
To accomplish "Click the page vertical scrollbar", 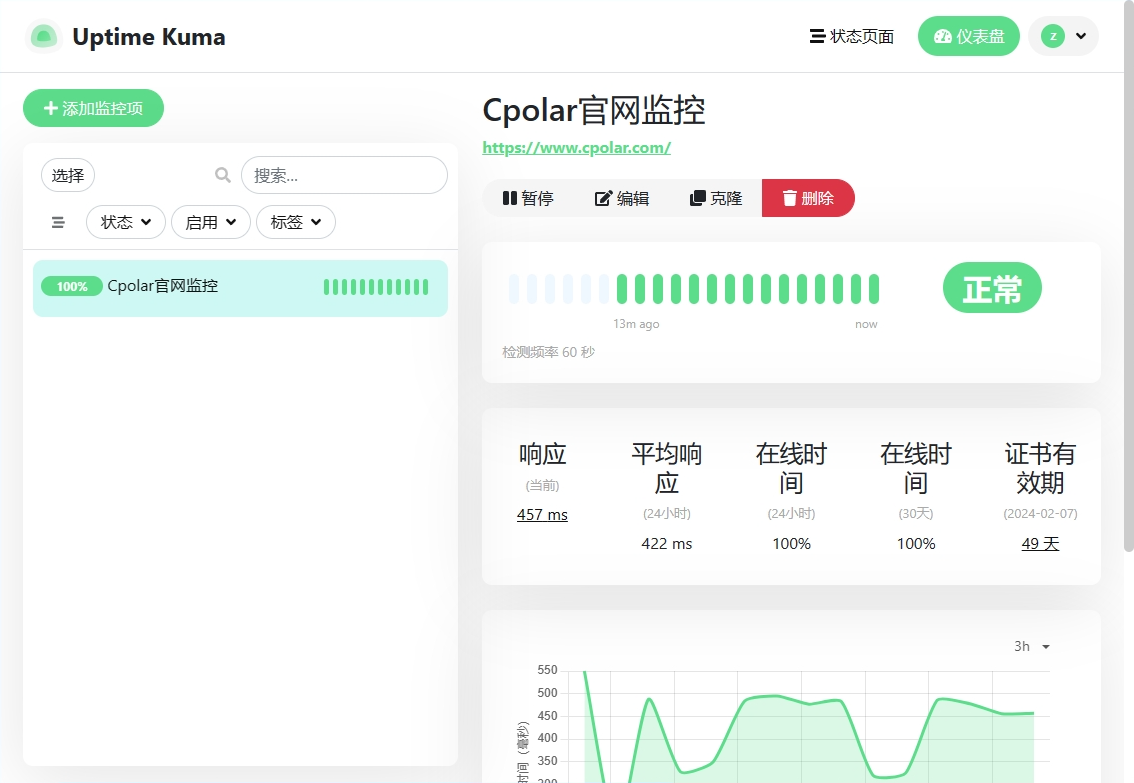I will 1128,275.
